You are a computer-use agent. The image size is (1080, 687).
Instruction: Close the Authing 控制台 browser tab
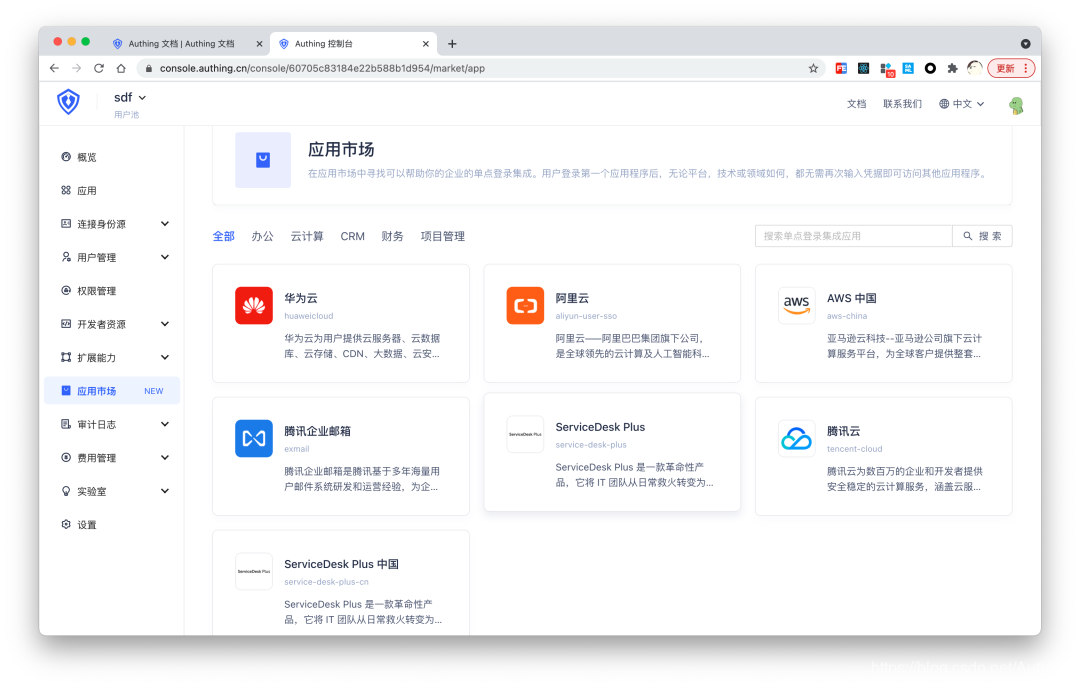426,43
